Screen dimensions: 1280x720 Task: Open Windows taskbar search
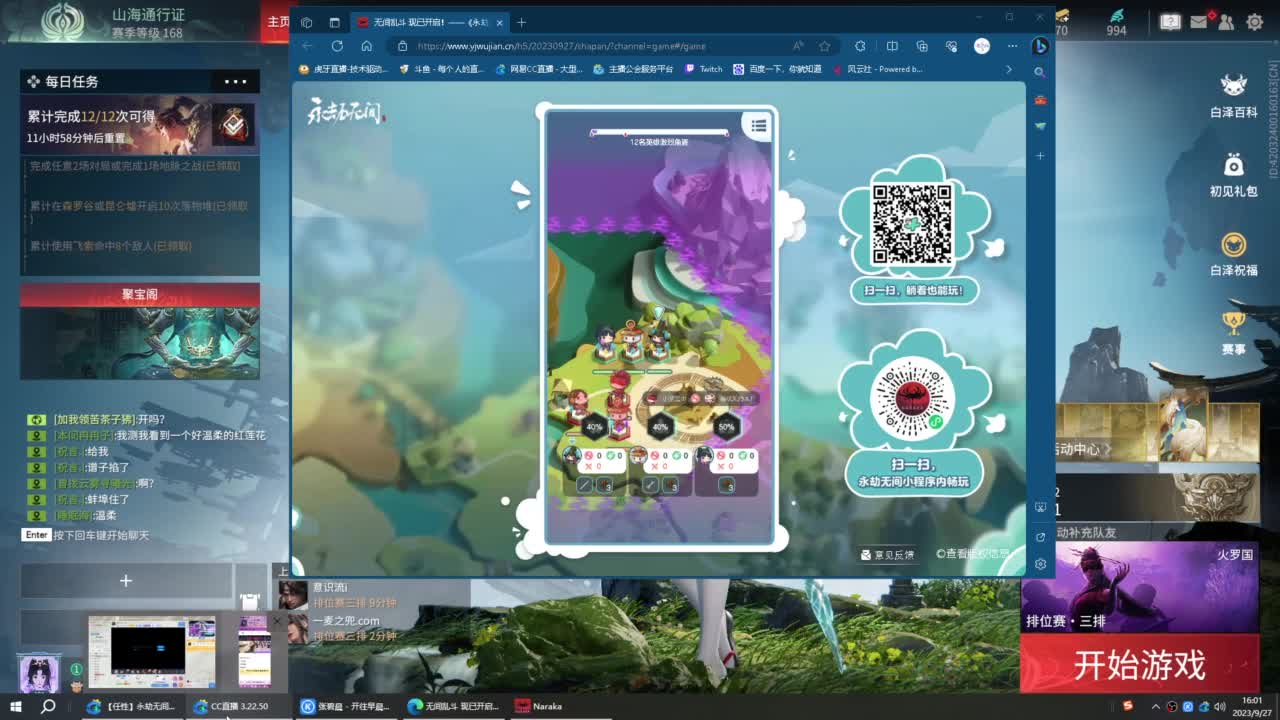click(48, 706)
